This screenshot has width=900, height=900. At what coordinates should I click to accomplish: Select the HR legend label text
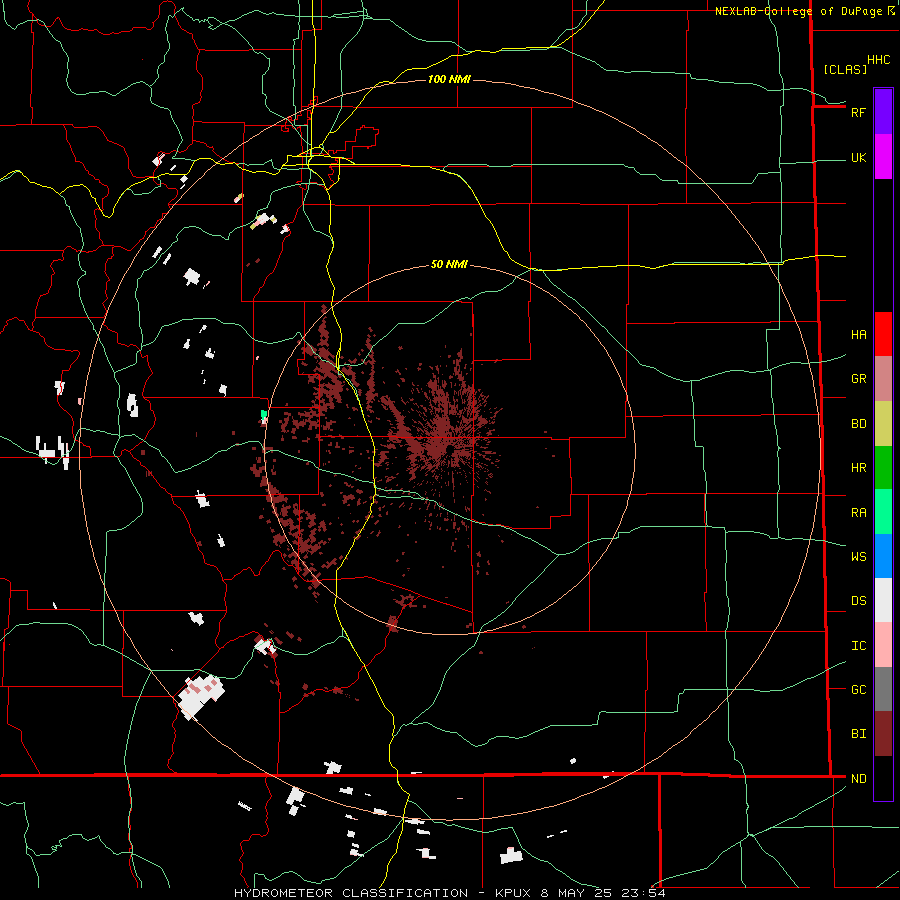point(858,467)
